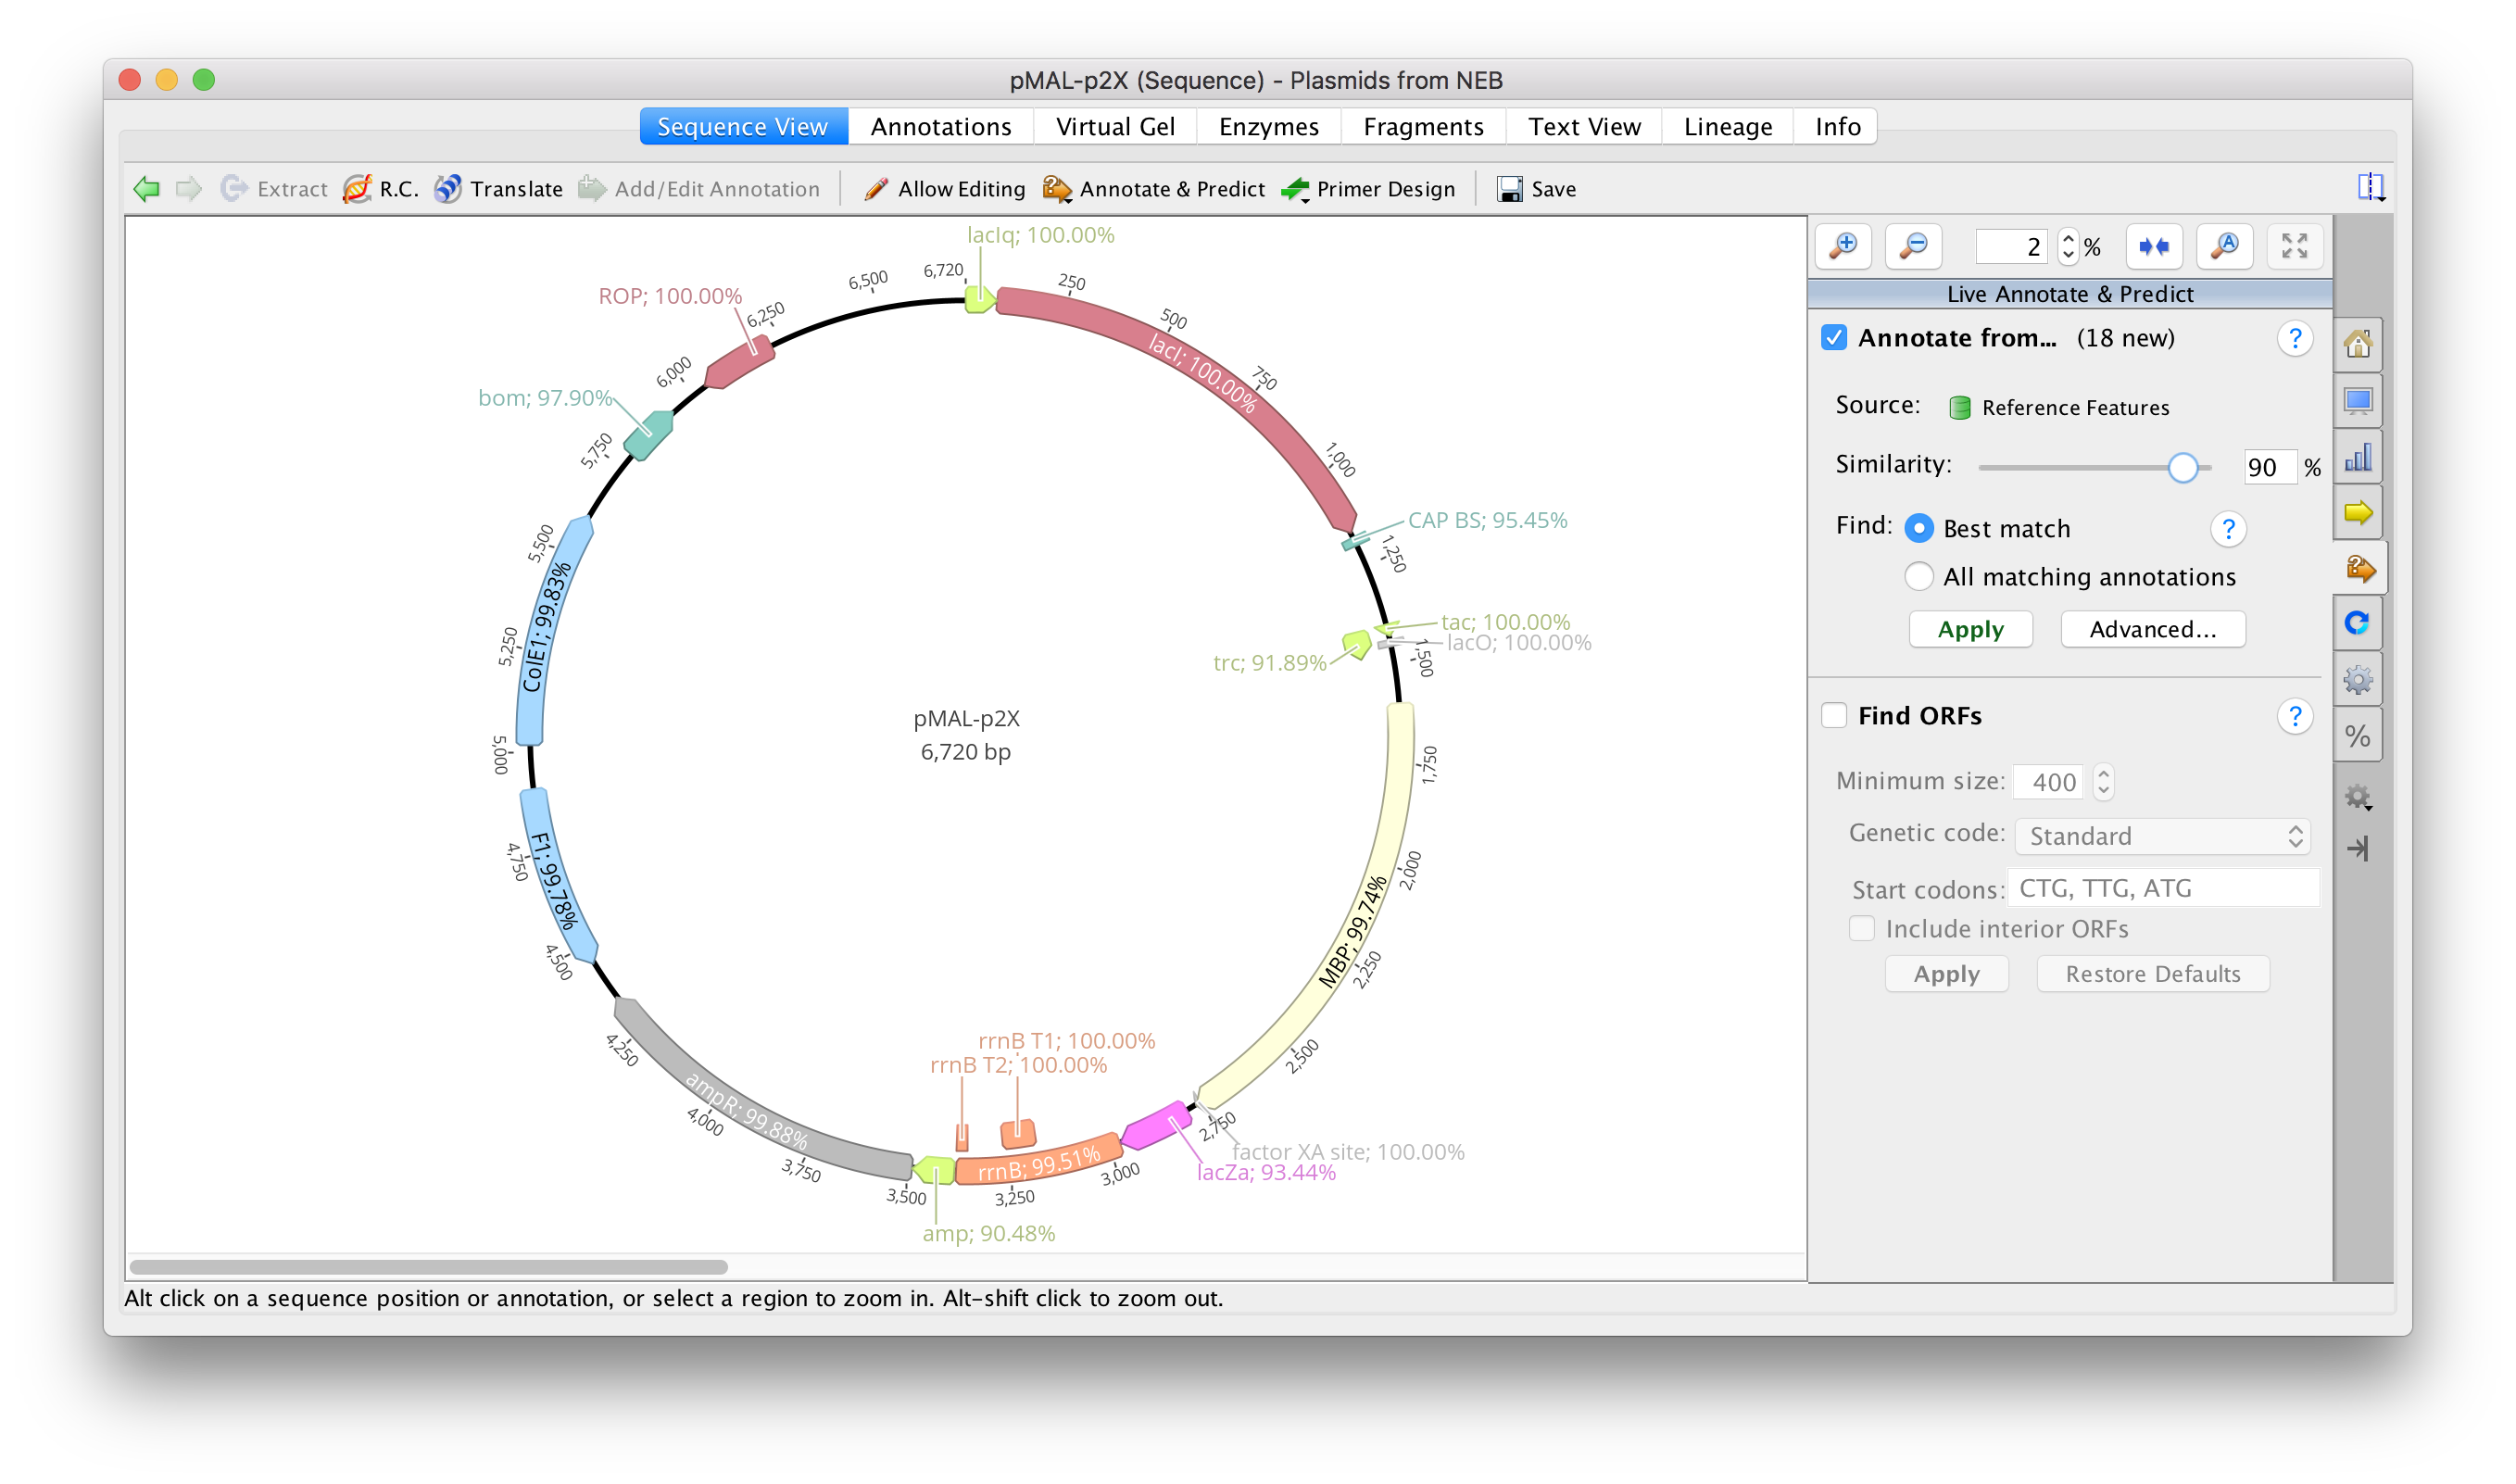2516x1484 pixels.
Task: Click Add/Edit Annotation in toolbar
Action: (x=699, y=188)
